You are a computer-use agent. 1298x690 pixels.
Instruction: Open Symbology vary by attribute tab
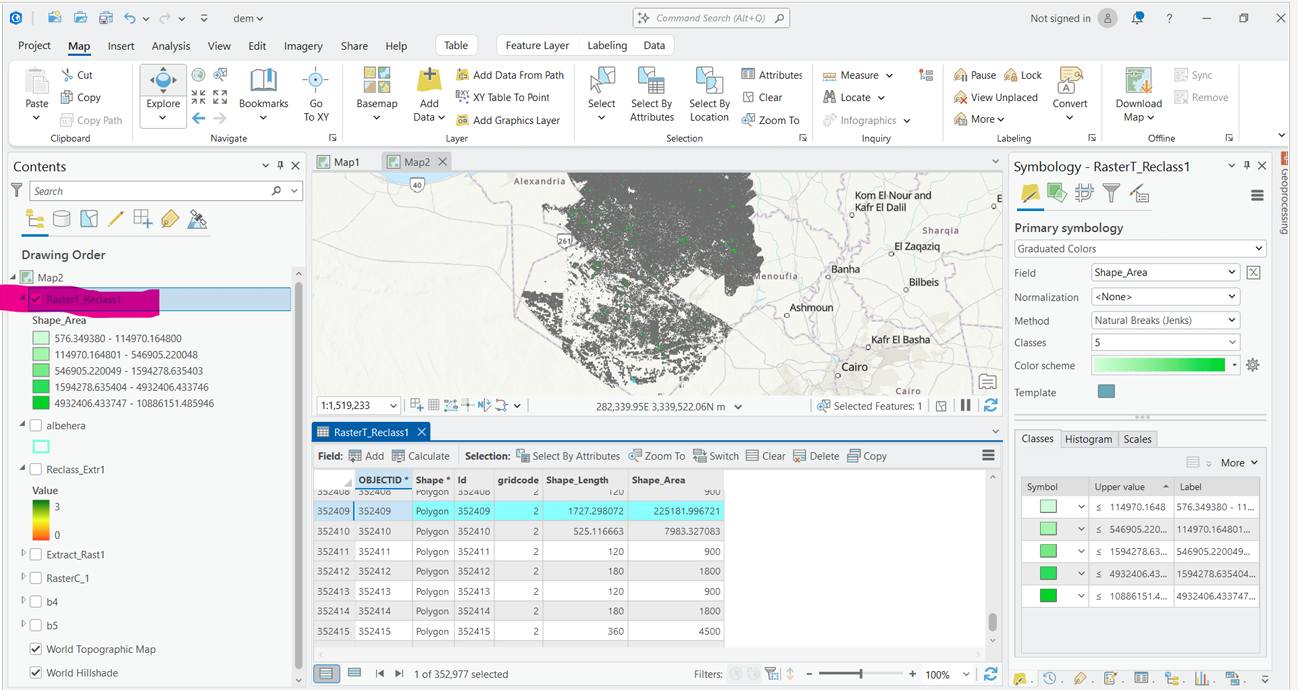(x=1057, y=194)
